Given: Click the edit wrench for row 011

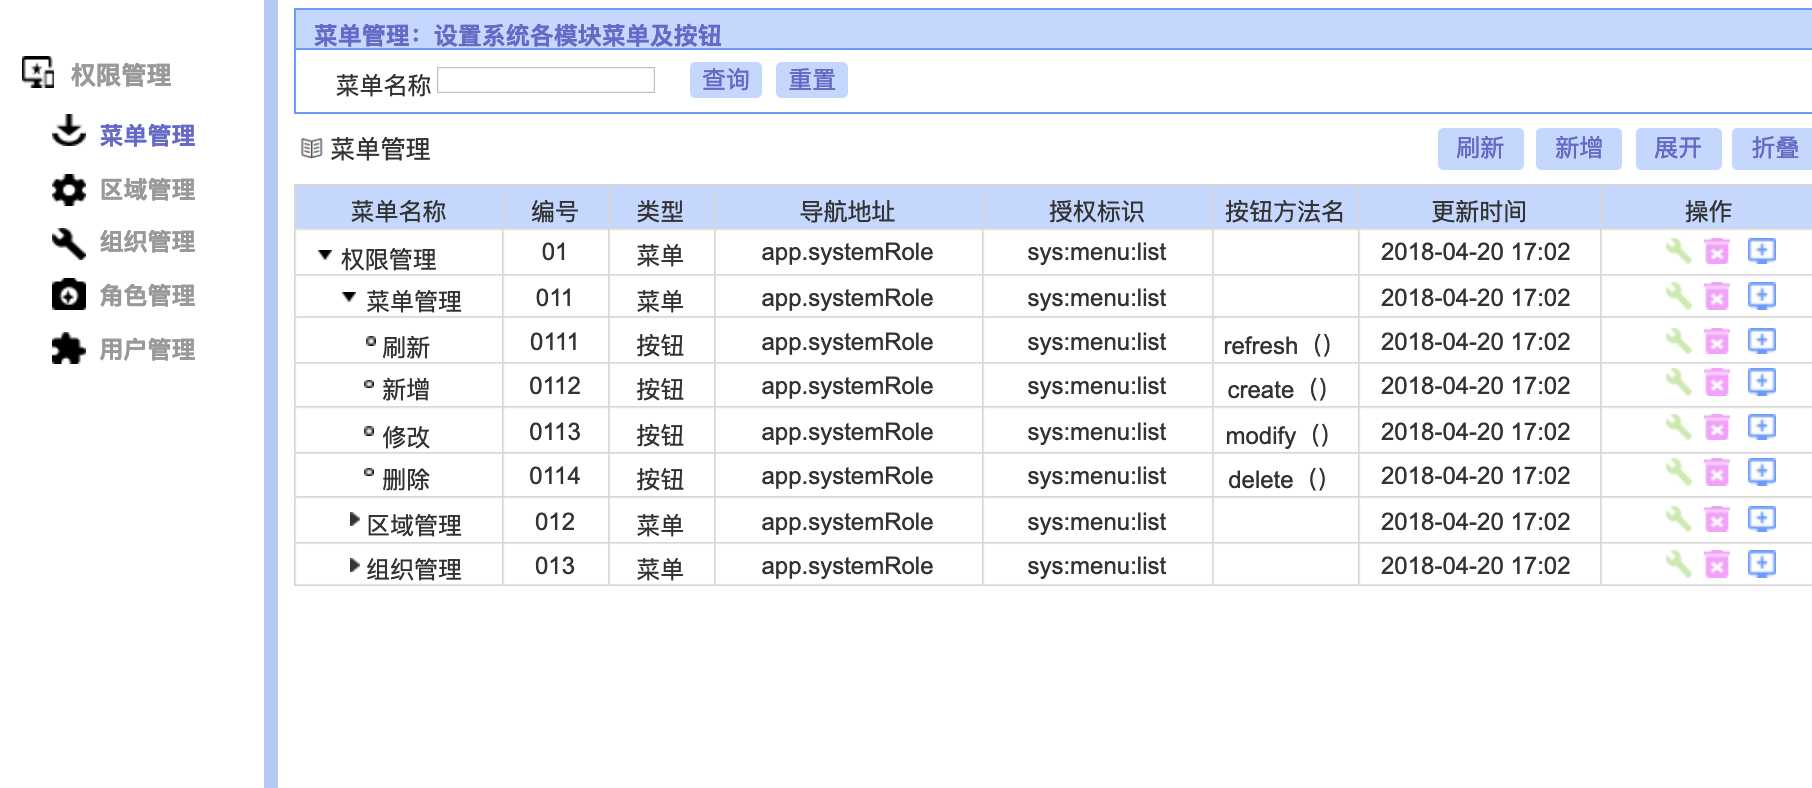Looking at the screenshot, I should 1677,296.
